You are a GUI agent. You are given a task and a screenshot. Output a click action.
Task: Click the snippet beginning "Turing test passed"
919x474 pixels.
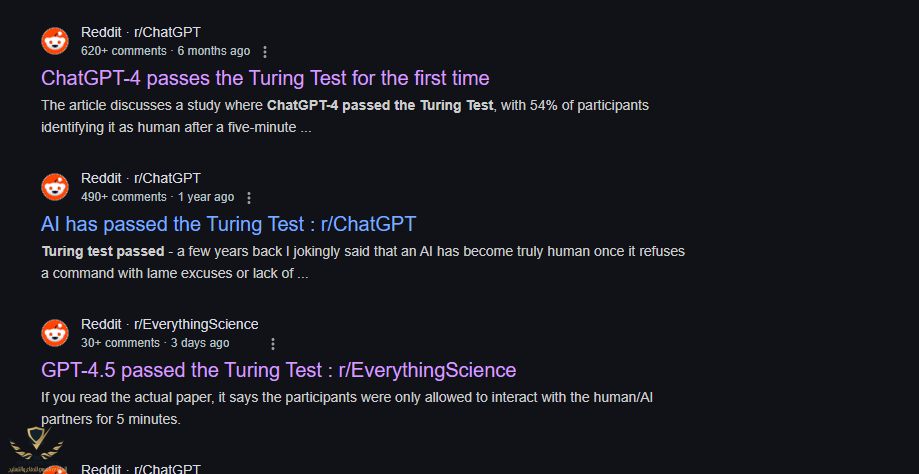(x=363, y=262)
